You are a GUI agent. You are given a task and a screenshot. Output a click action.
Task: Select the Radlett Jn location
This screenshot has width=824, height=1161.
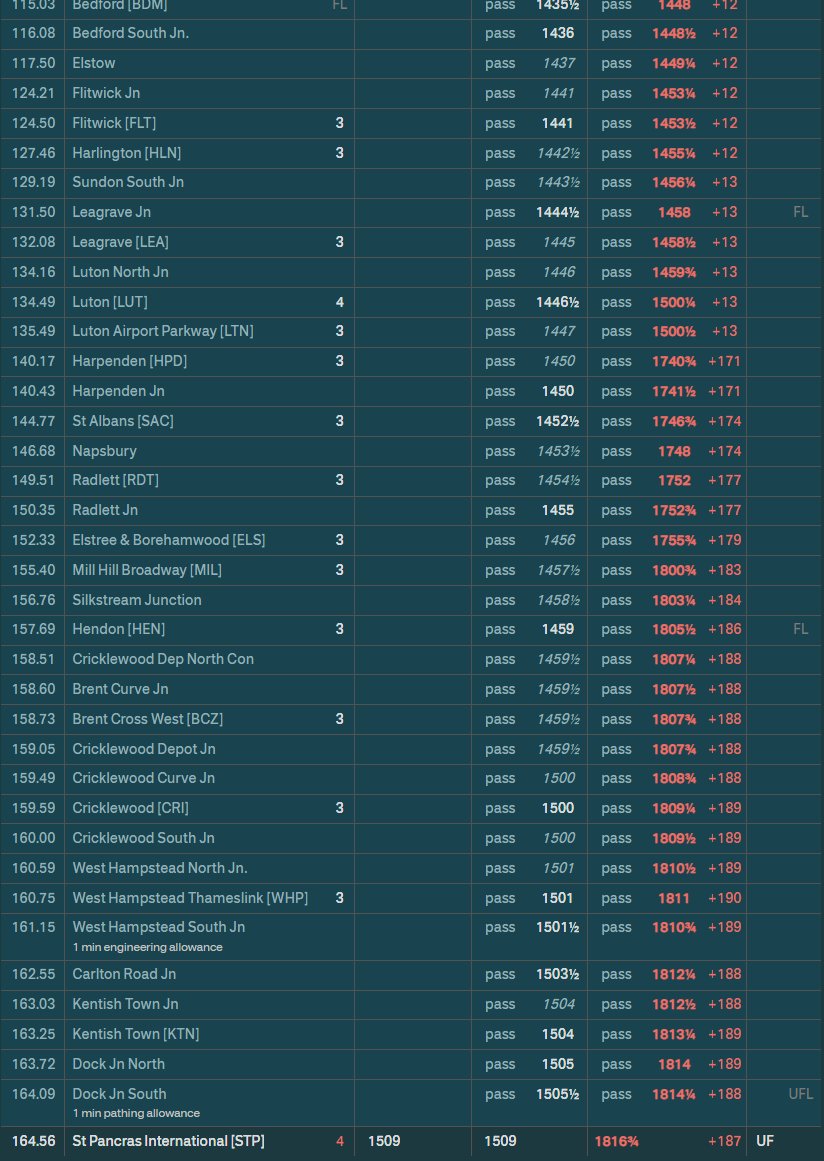pyautogui.click(x=105, y=510)
